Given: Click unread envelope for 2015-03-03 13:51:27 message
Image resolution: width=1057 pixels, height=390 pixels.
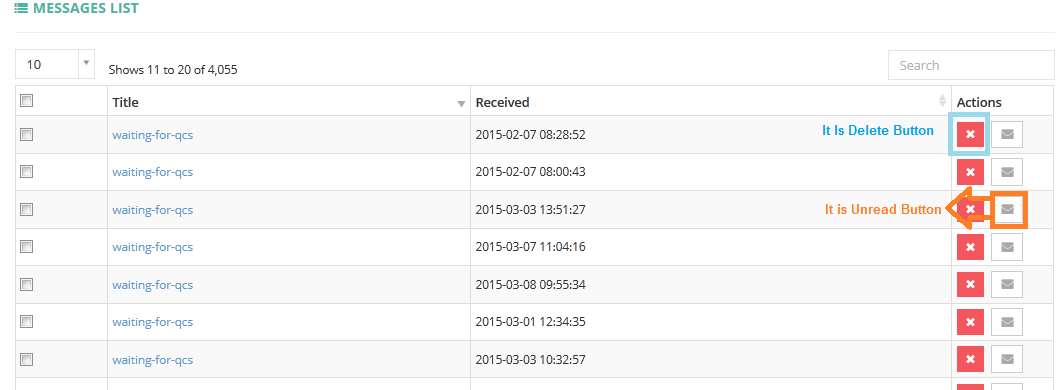Looking at the screenshot, I should [1007, 209].
